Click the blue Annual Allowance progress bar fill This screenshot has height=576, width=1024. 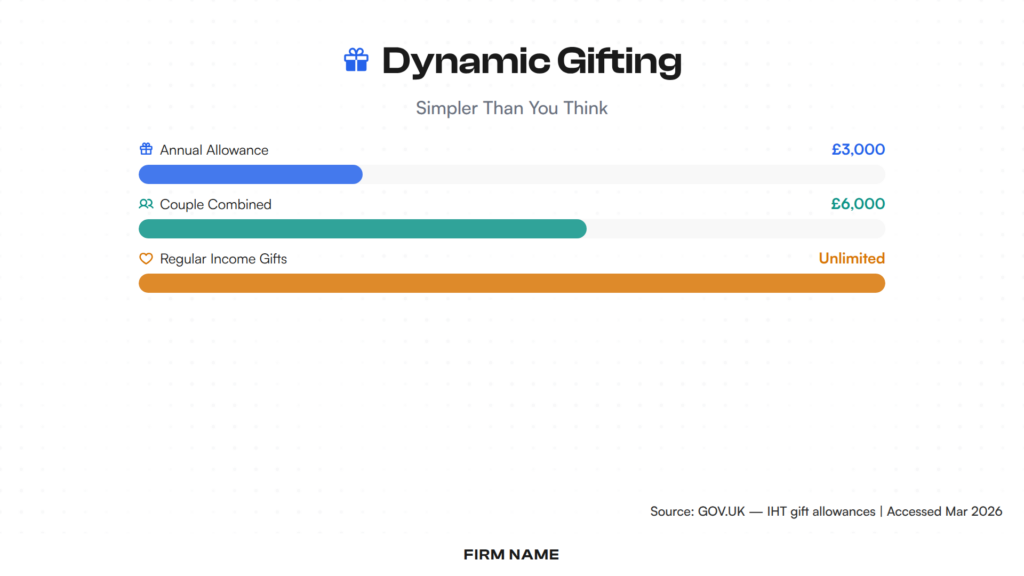click(250, 175)
